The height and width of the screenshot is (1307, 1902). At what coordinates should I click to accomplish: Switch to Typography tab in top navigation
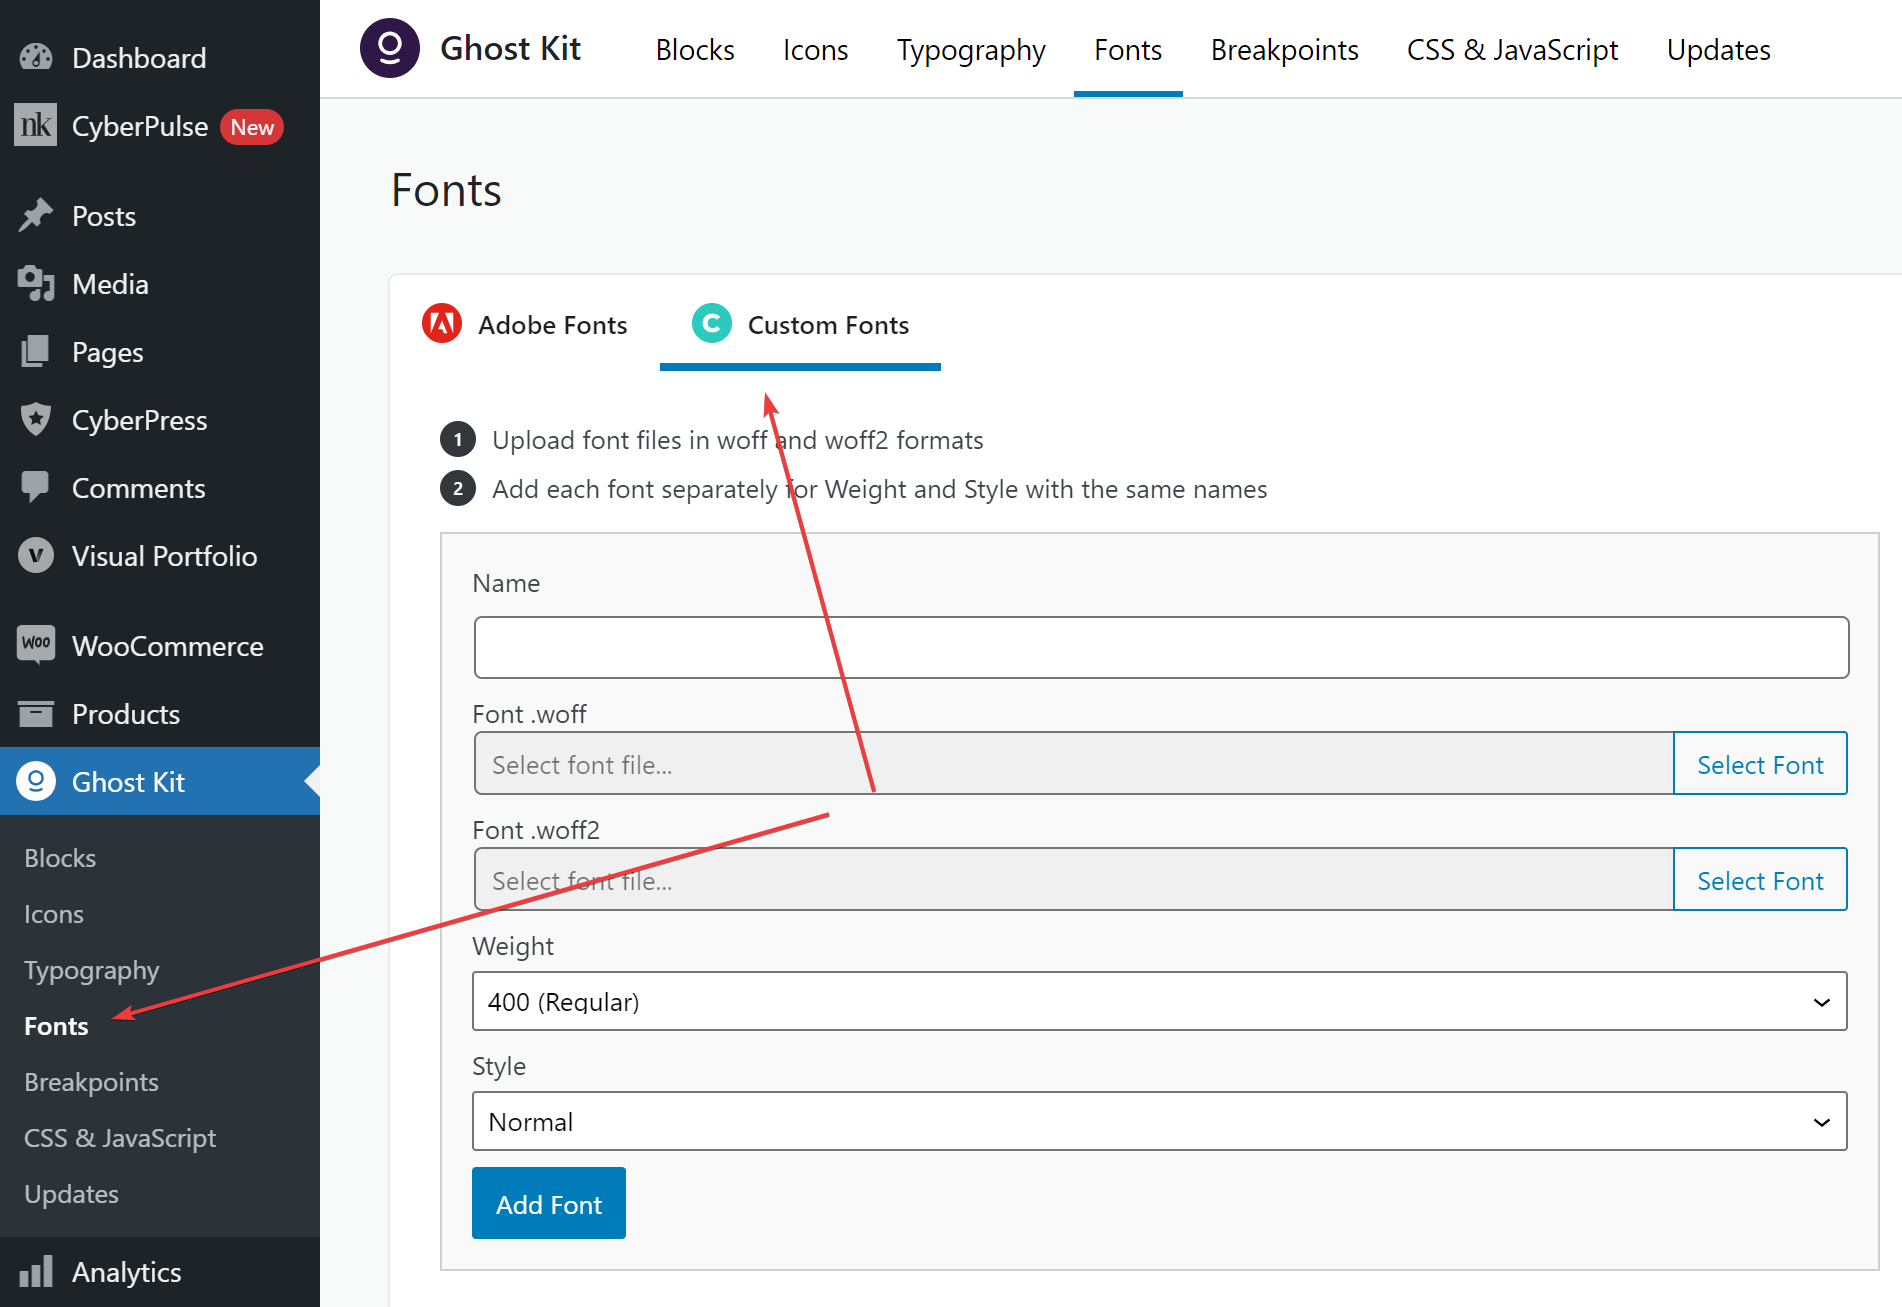971,50
